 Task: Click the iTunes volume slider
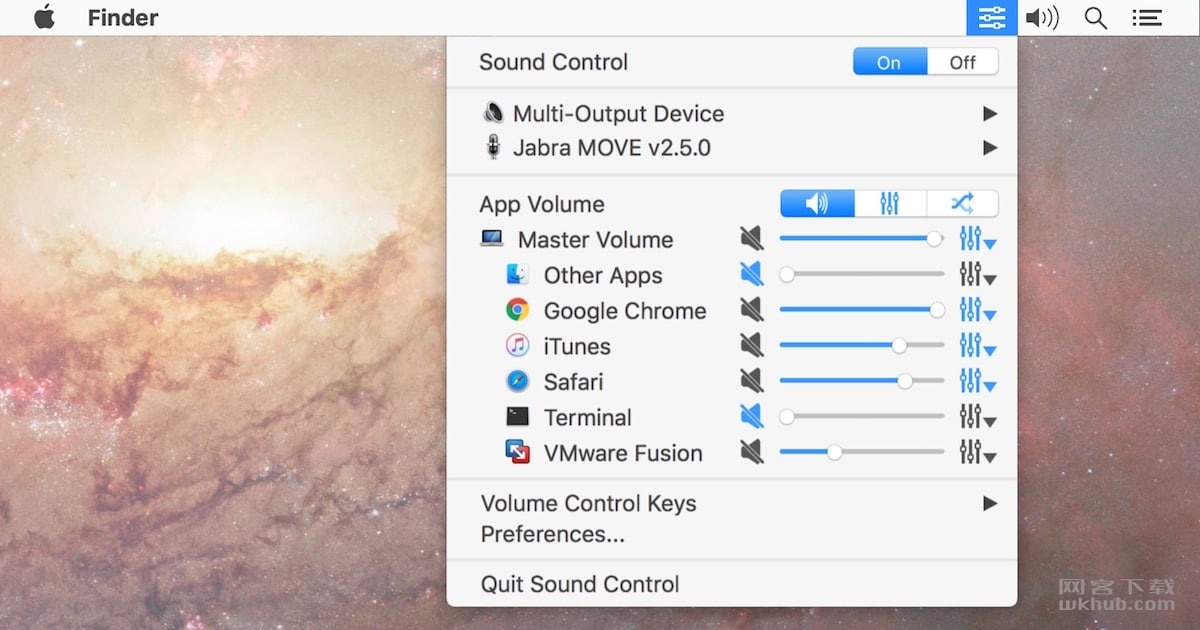[x=862, y=346]
